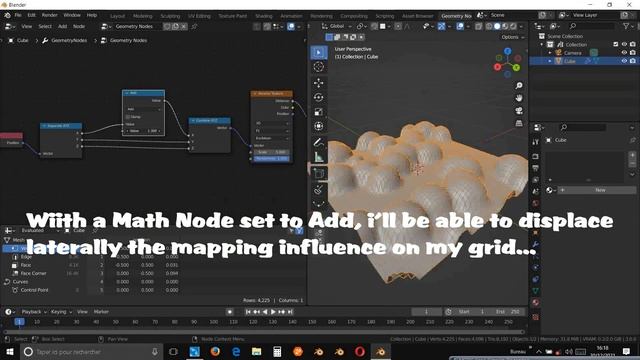Screen dimensions: 640x360
Task: Enable Clamp checkbox on the Math node
Action: click(x=128, y=117)
